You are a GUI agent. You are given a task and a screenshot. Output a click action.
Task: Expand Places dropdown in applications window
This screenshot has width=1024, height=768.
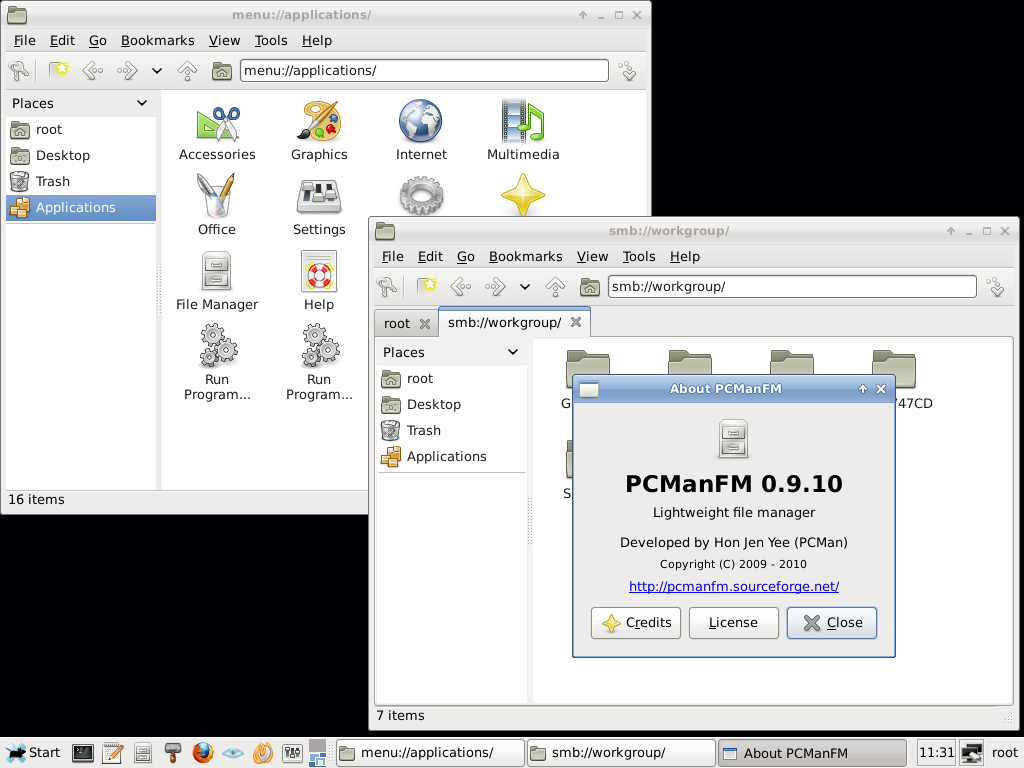(142, 103)
